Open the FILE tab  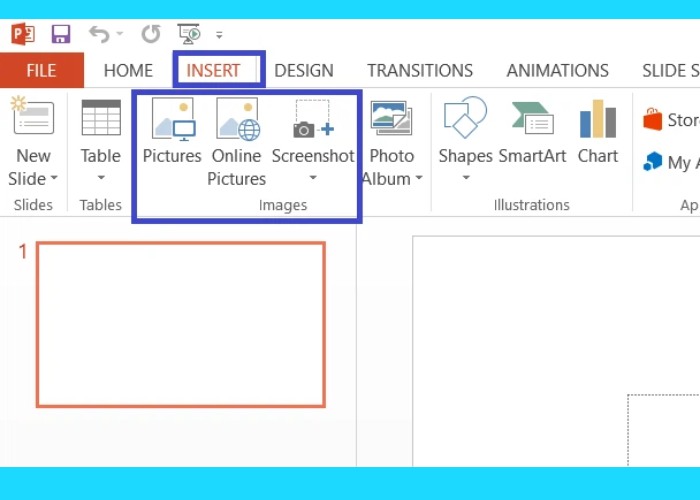(x=41, y=71)
